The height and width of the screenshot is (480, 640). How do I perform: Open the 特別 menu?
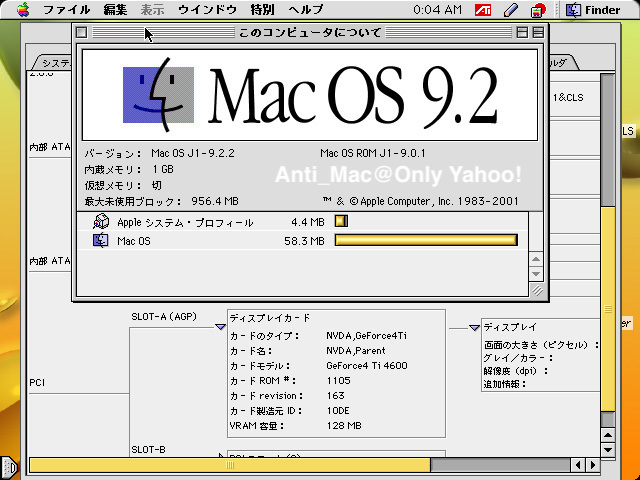pos(262,9)
